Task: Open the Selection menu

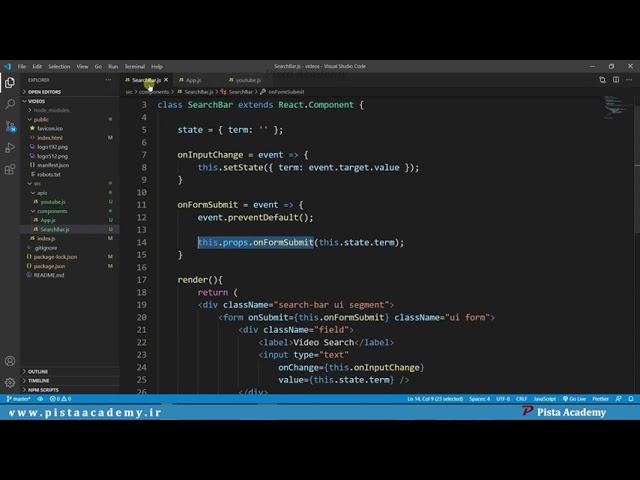Action: click(x=59, y=66)
